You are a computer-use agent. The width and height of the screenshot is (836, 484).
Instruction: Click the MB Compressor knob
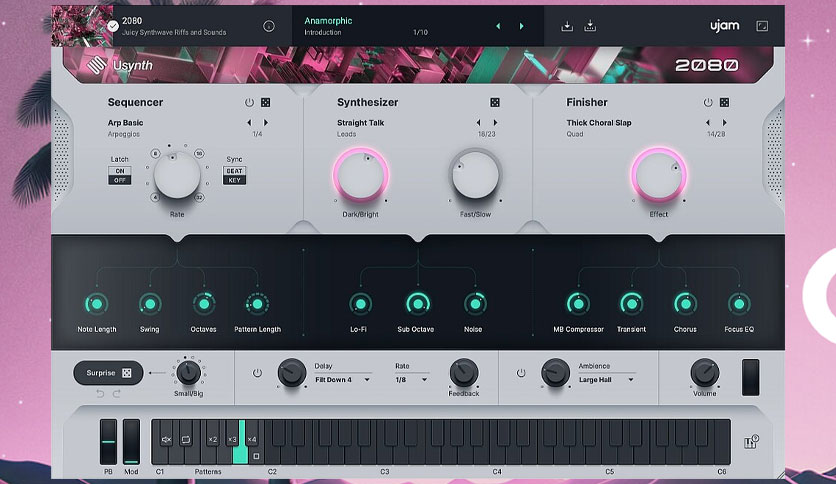pyautogui.click(x=578, y=304)
